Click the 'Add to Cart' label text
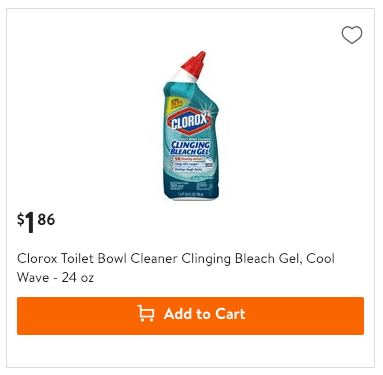Image resolution: width=383 pixels, height=375 pixels. [x=204, y=314]
